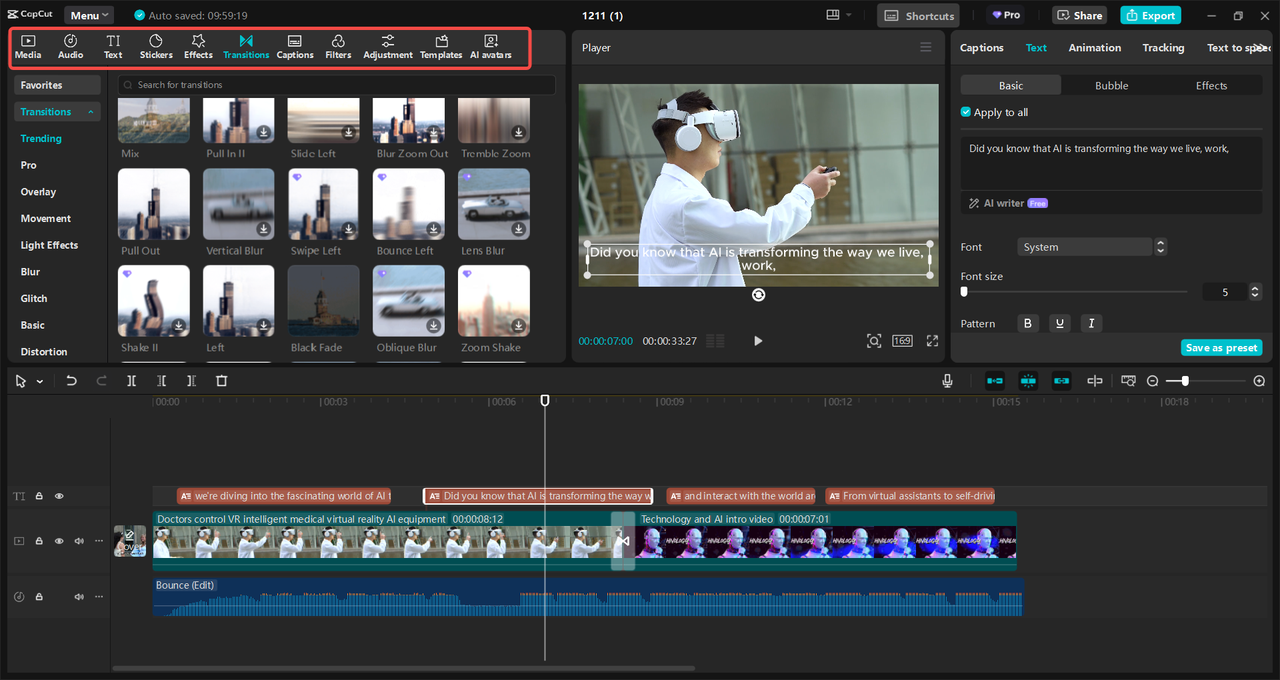Zoom in the timeline with plus icon

pos(1259,381)
